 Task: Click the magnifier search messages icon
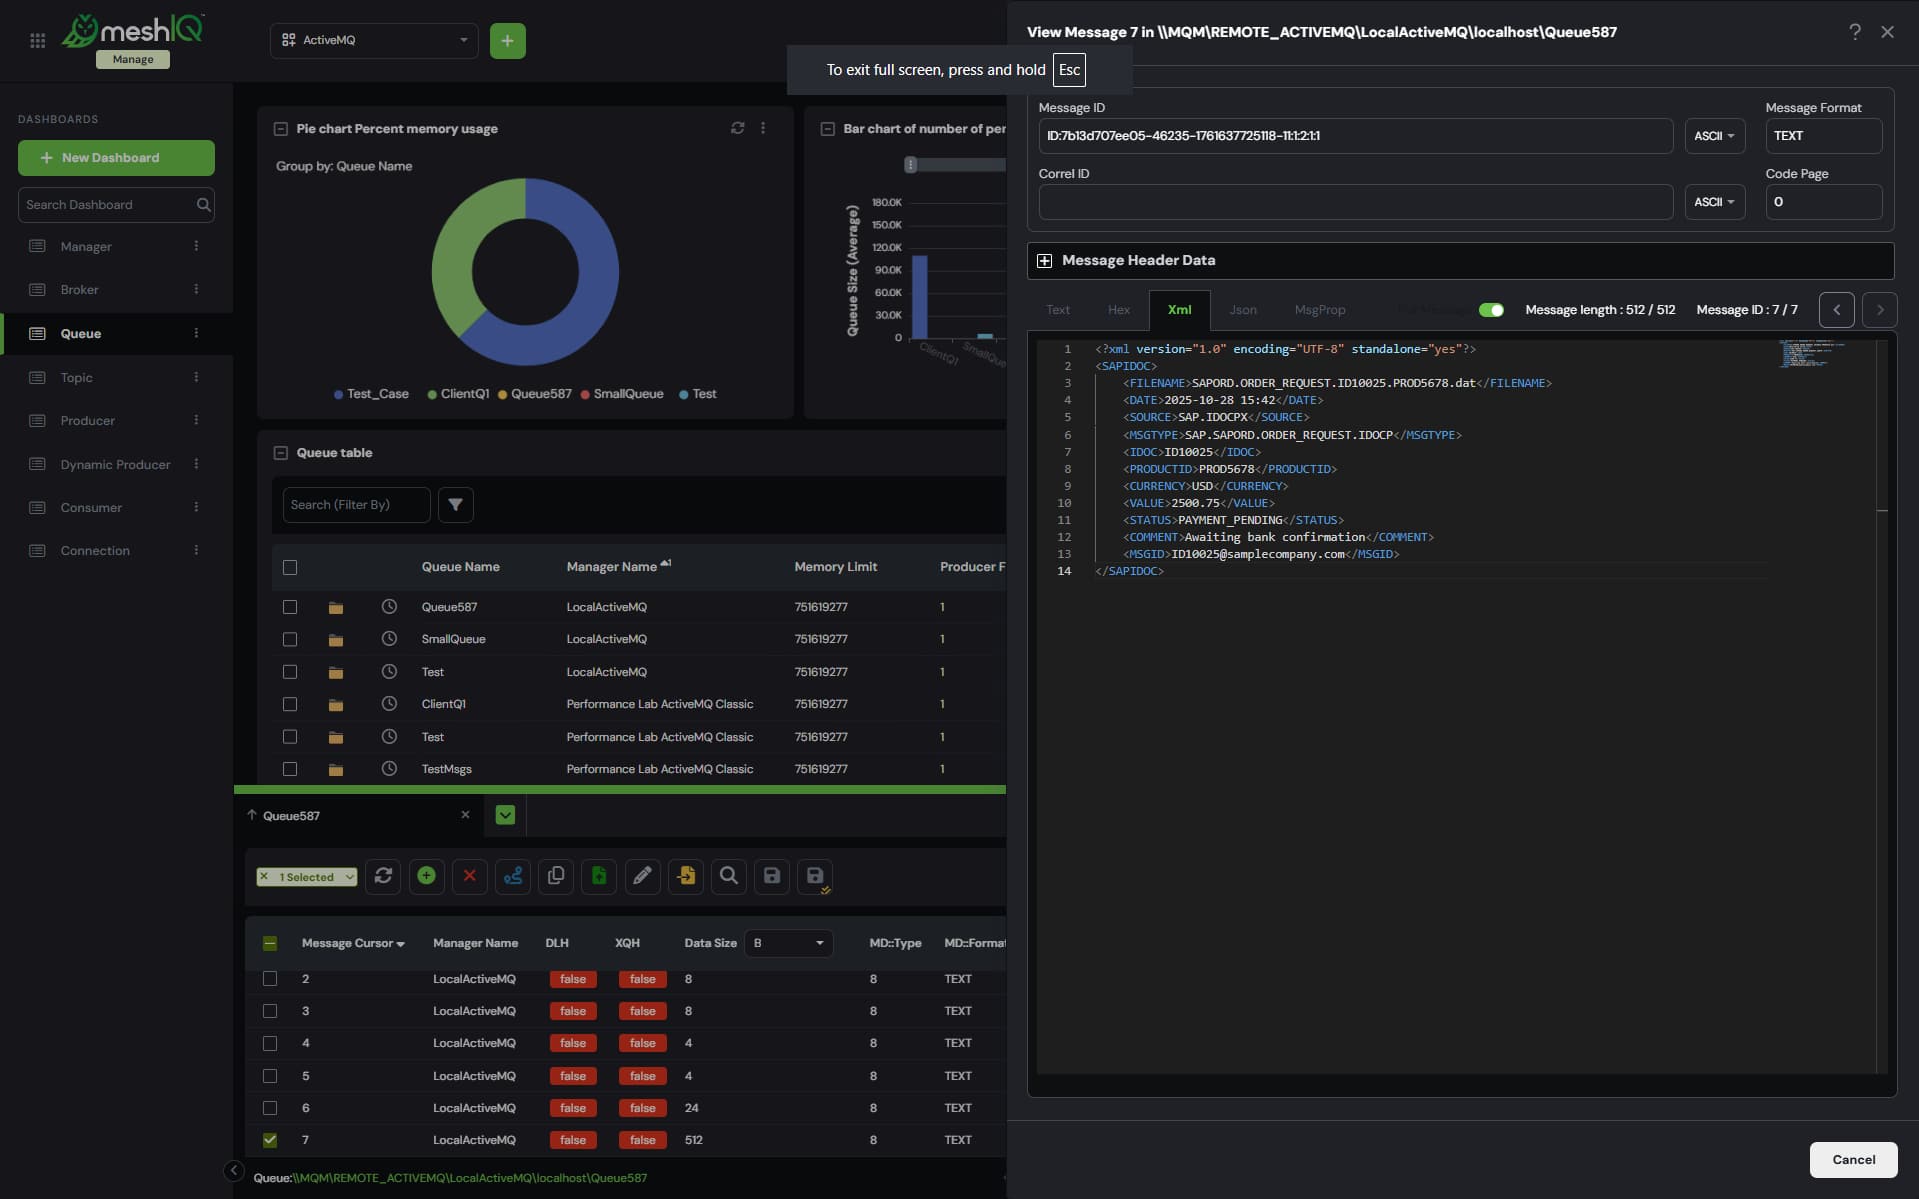[729, 876]
